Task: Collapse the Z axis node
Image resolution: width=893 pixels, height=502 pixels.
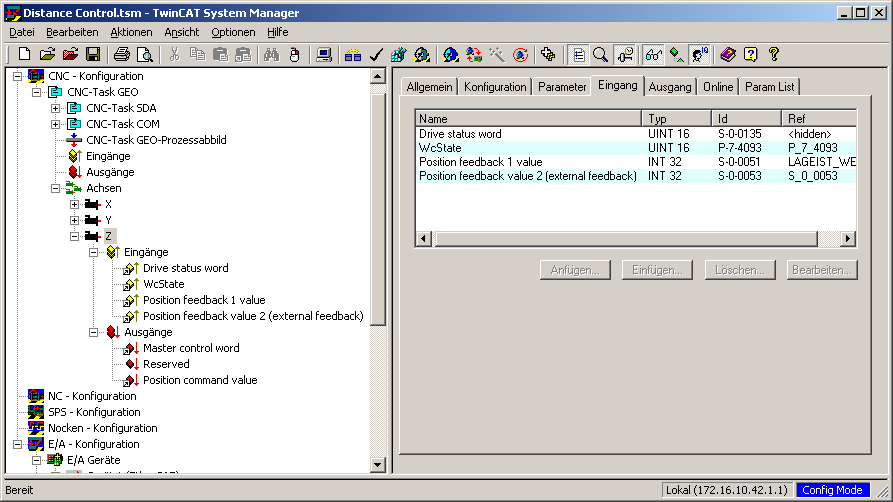Action: [75, 236]
